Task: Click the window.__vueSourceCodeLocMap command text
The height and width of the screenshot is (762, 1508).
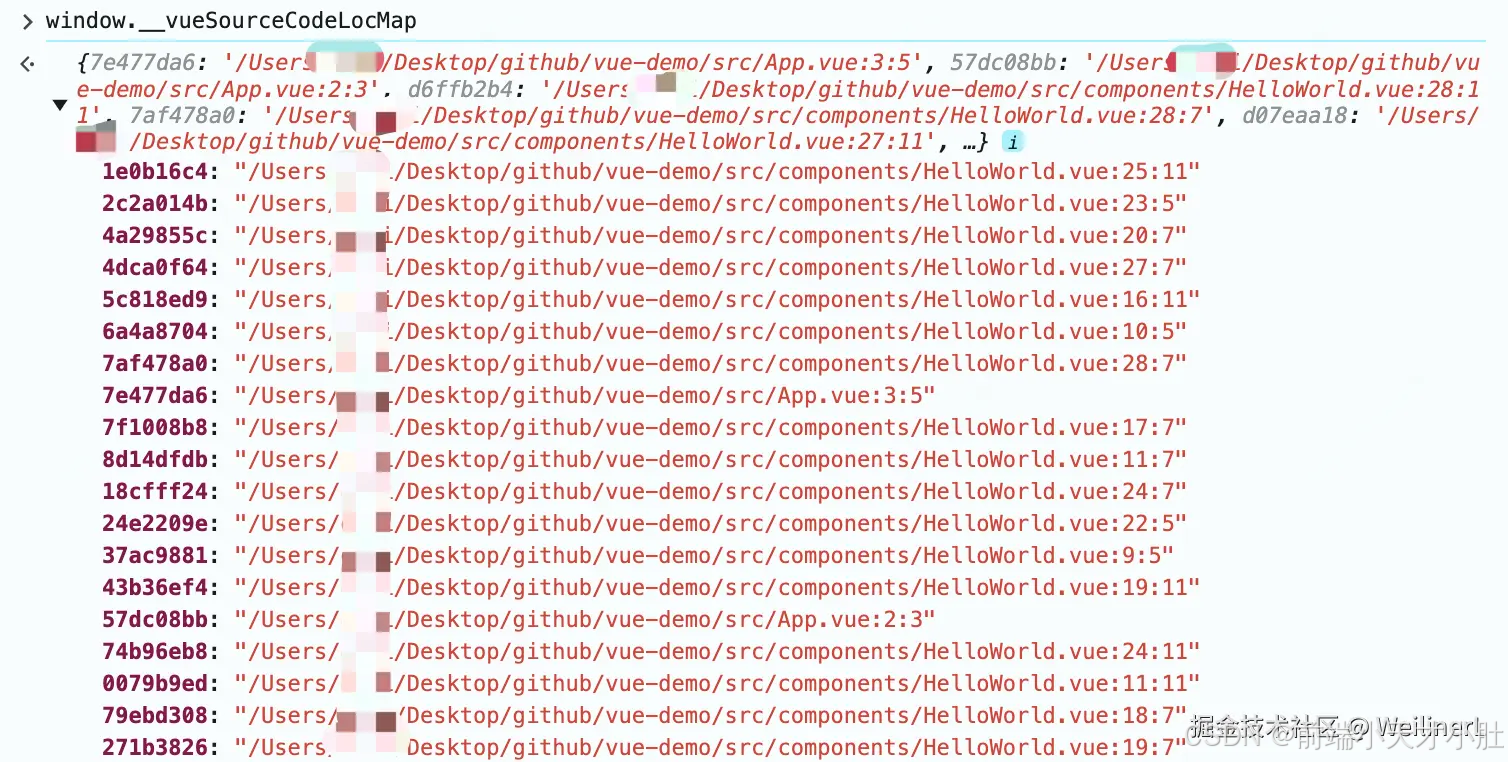Action: [x=231, y=21]
